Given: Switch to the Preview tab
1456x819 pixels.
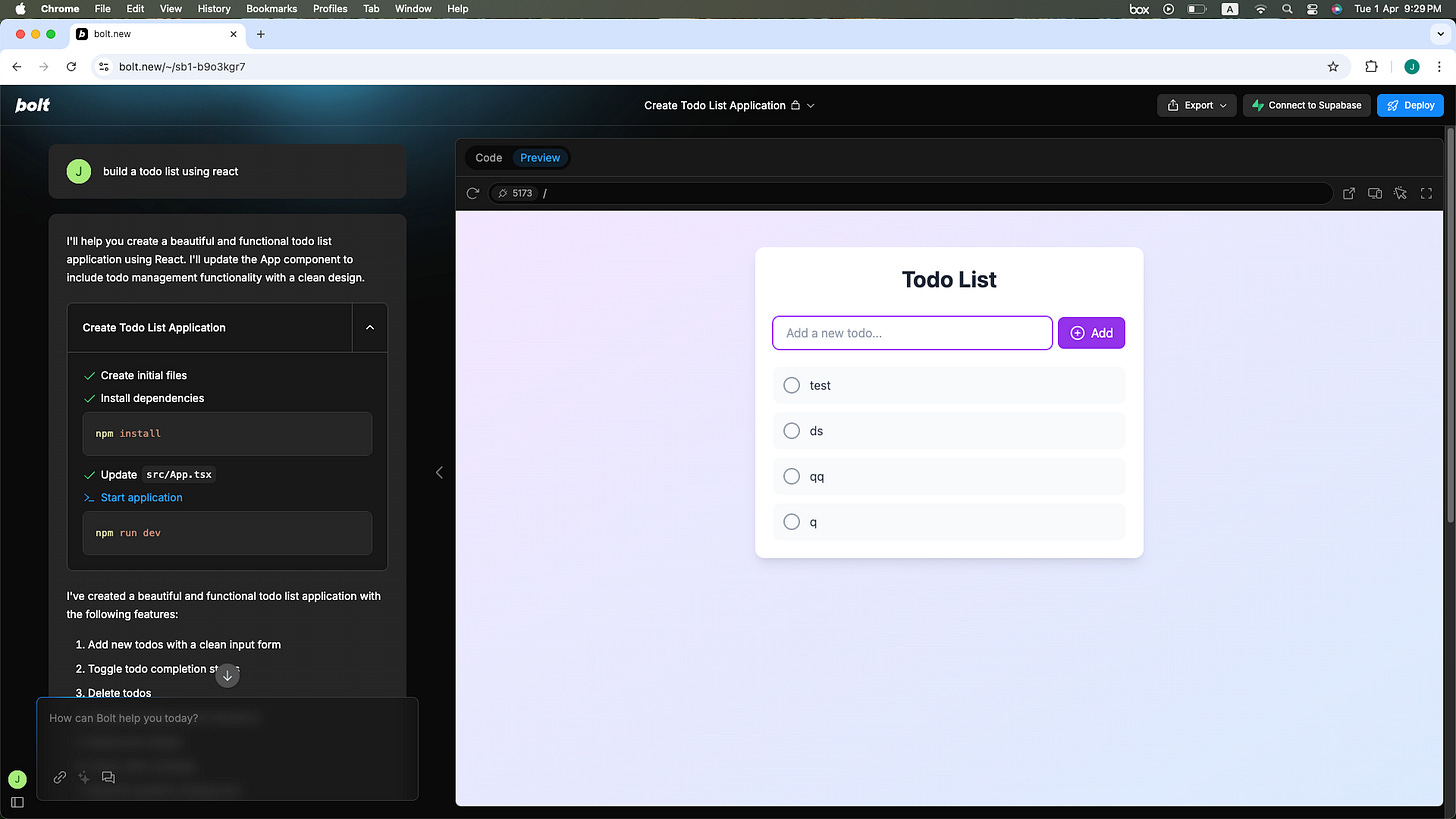Looking at the screenshot, I should pyautogui.click(x=540, y=158).
